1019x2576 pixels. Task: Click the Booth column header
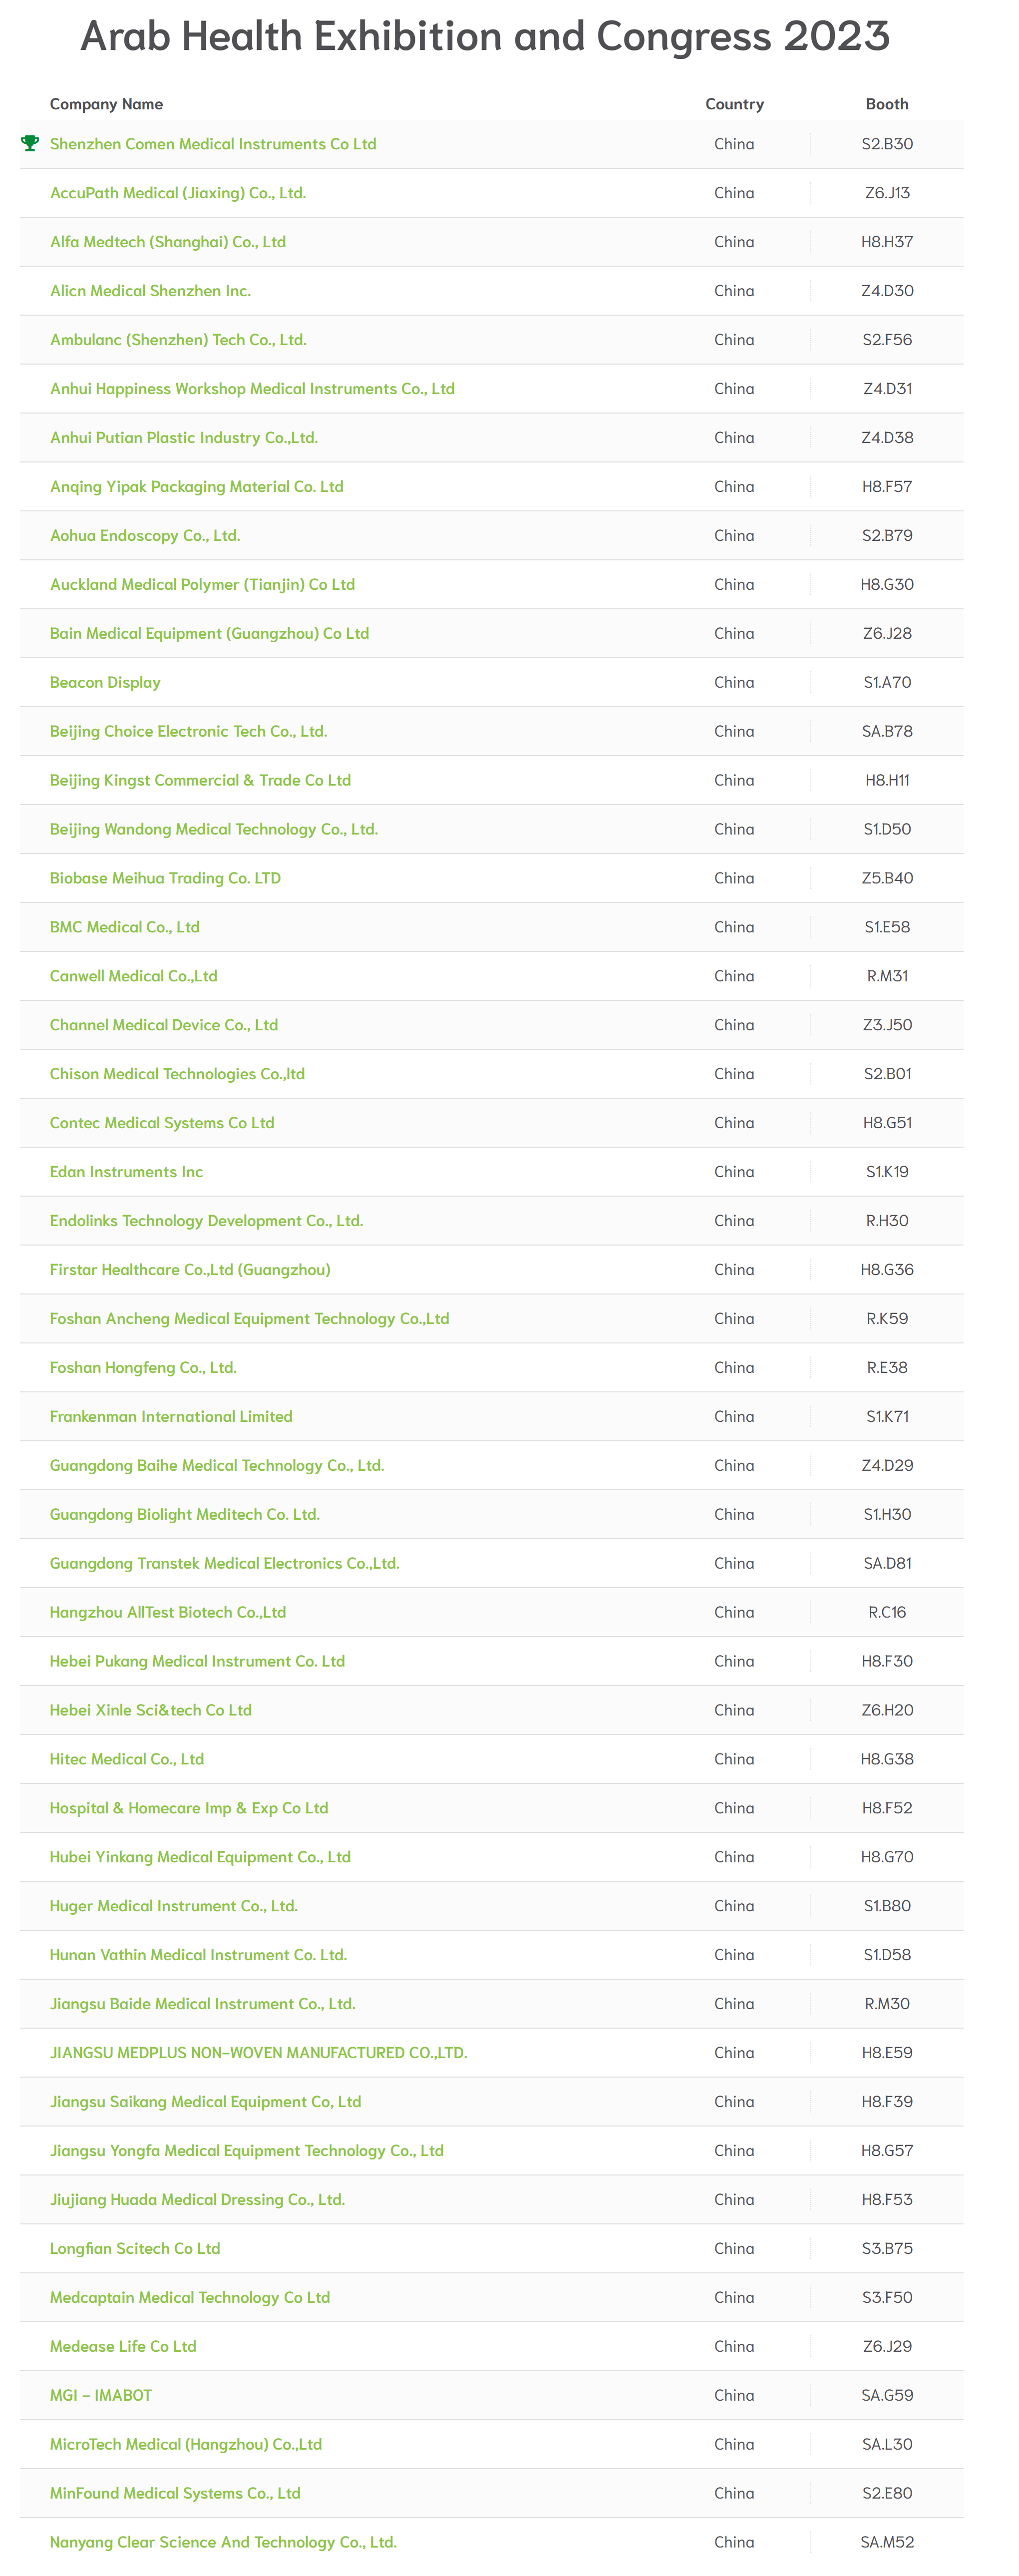(x=887, y=104)
